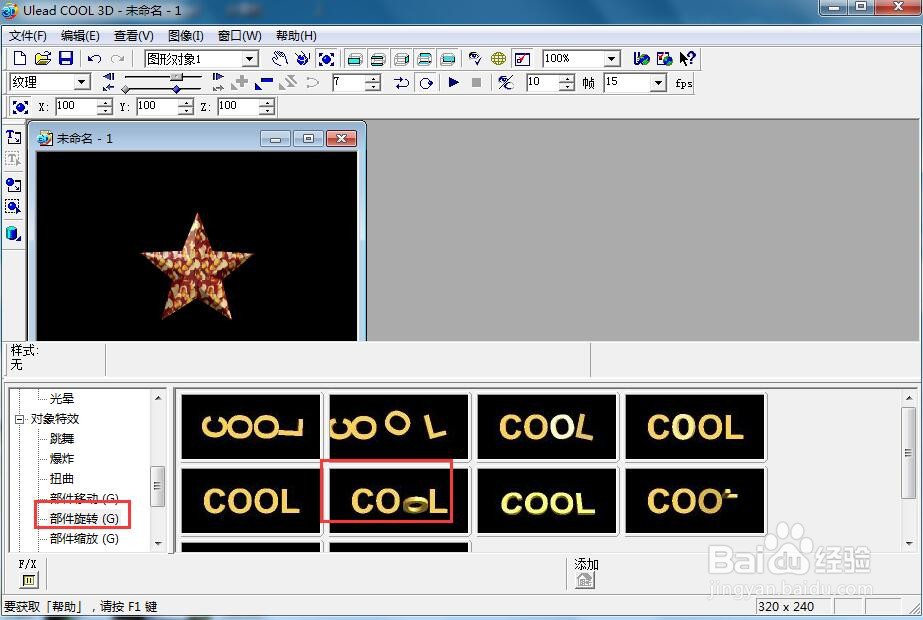The width and height of the screenshot is (923, 620).
Task: Click the last face selection icon in toolbar
Action: (447, 59)
